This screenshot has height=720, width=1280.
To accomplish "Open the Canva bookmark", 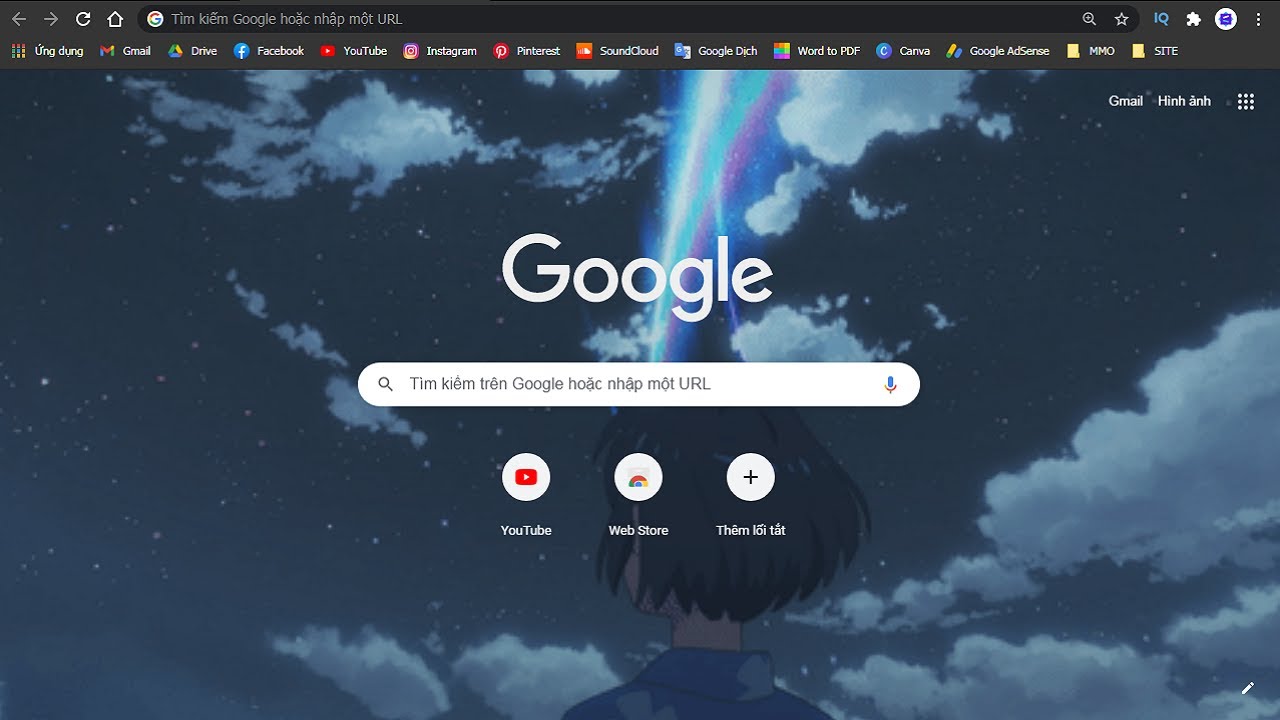I will tap(903, 51).
